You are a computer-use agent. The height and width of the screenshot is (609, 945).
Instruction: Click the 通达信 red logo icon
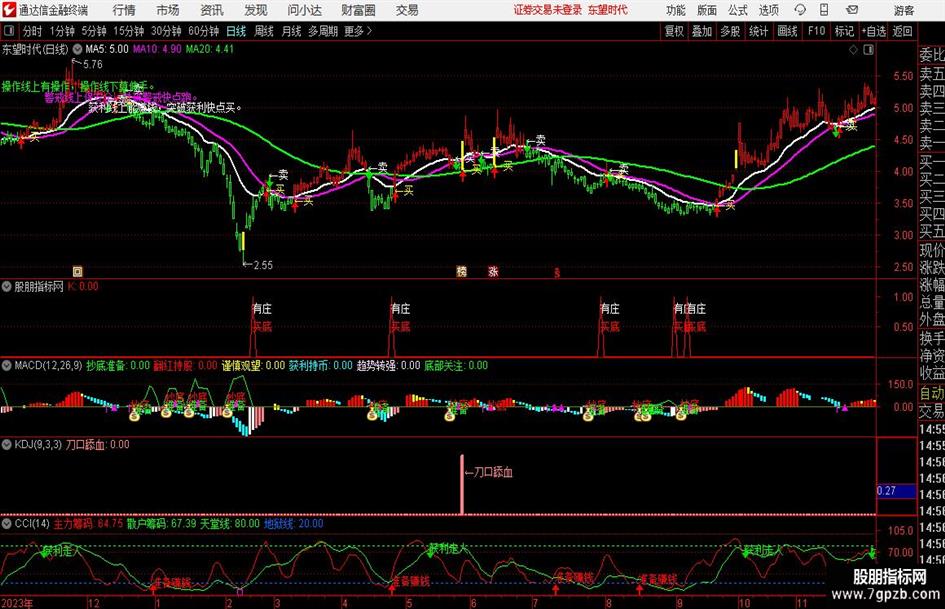click(x=9, y=10)
